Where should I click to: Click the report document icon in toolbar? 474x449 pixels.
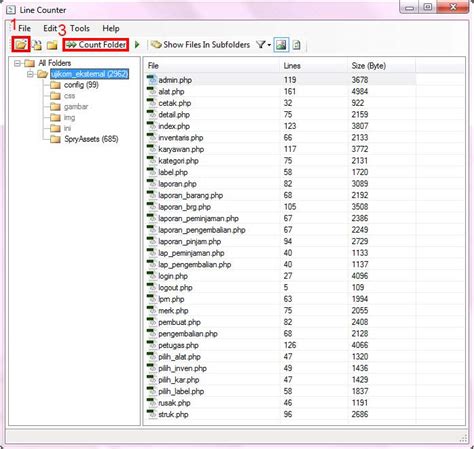296,45
